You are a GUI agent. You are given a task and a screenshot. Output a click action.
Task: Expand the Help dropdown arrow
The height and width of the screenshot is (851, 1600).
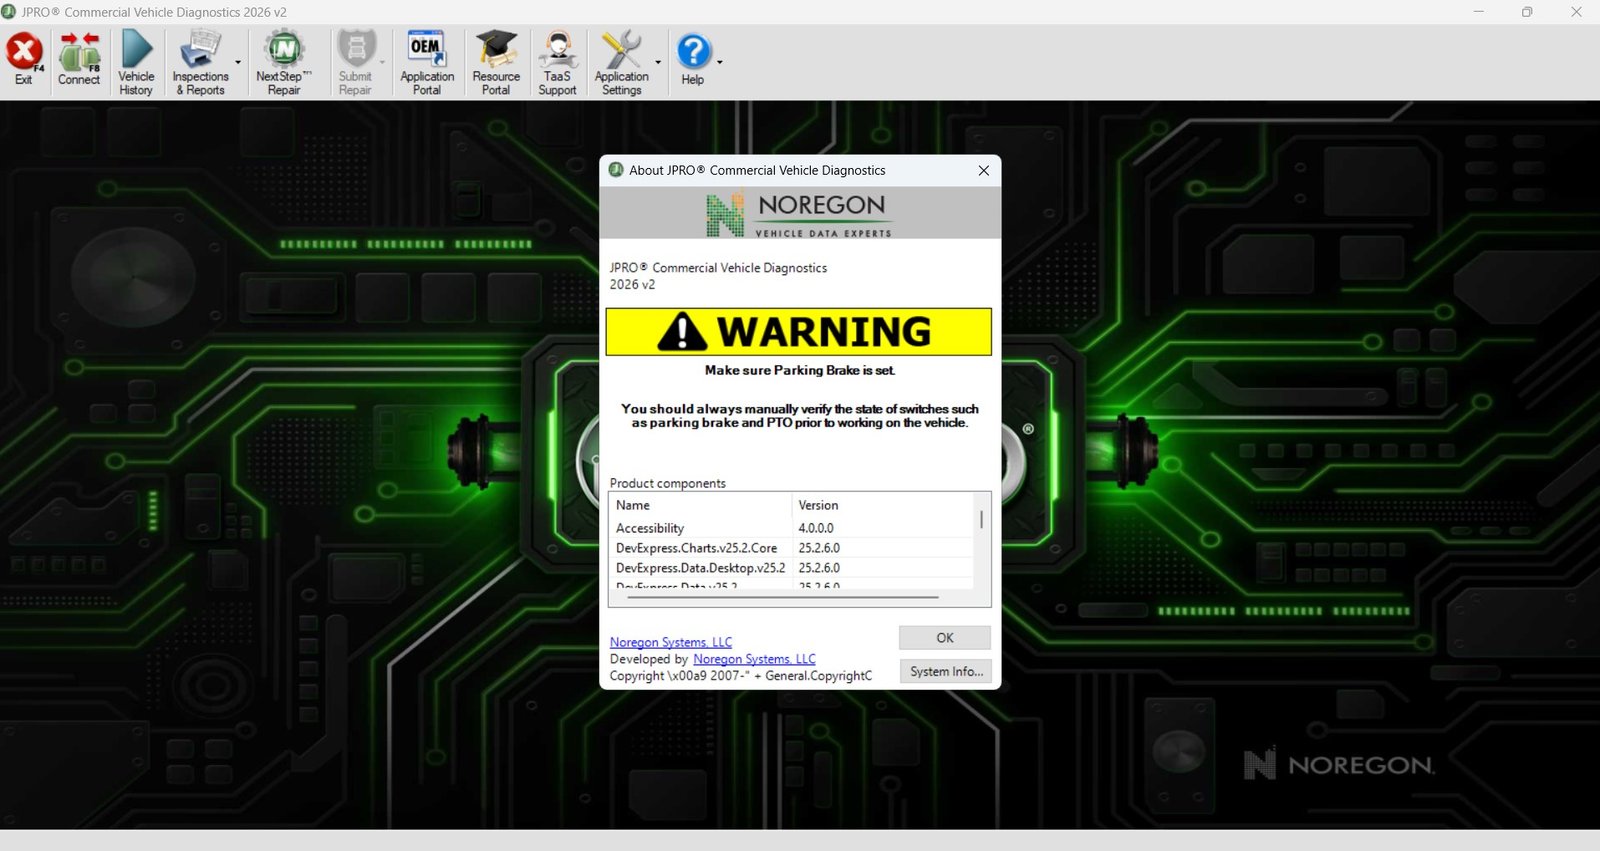[719, 62]
